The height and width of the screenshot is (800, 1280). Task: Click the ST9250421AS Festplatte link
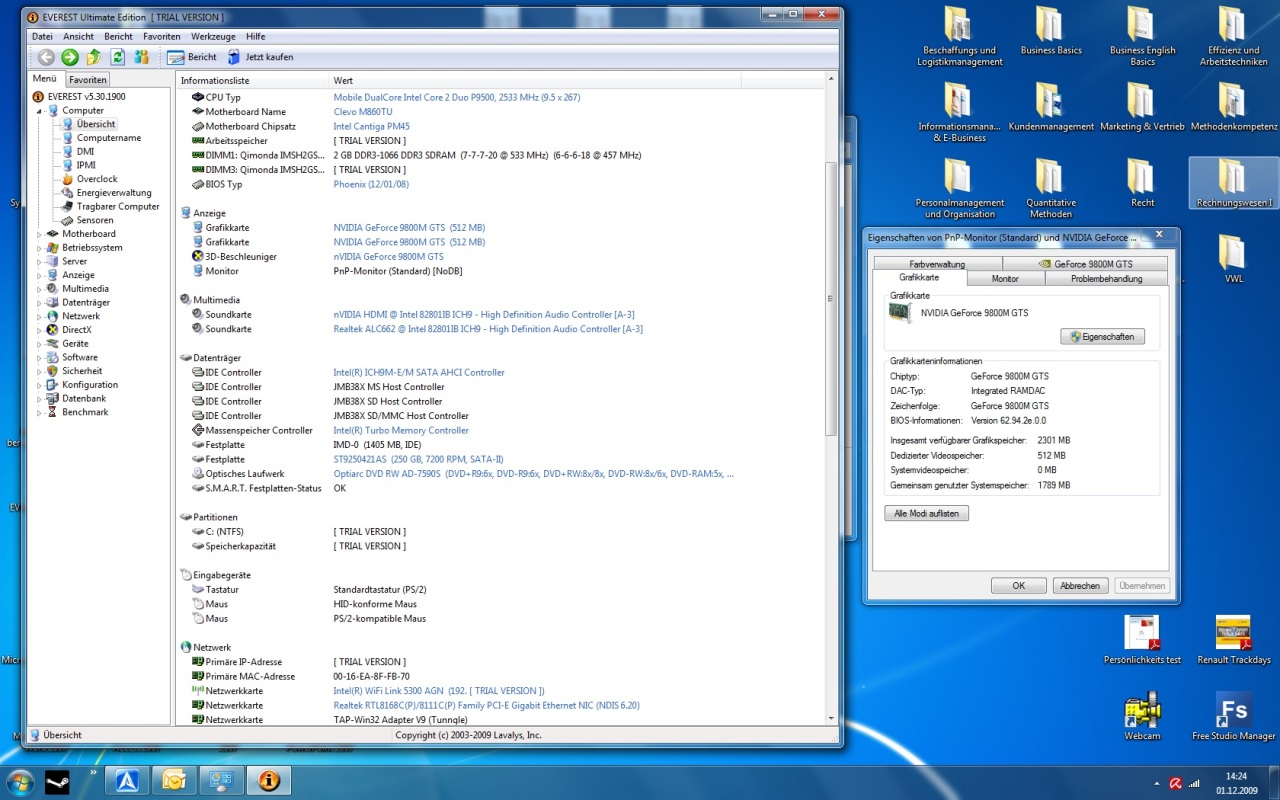418,459
